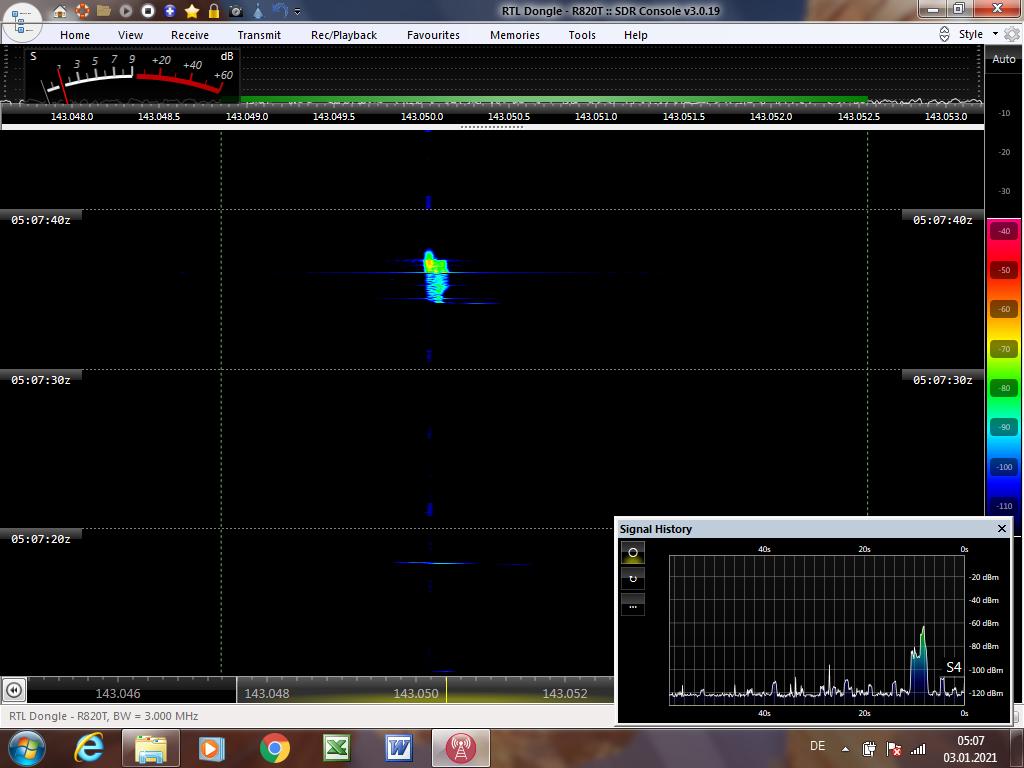1024x768 pixels.
Task: Click the yellow star favourites icon
Action: (x=192, y=11)
